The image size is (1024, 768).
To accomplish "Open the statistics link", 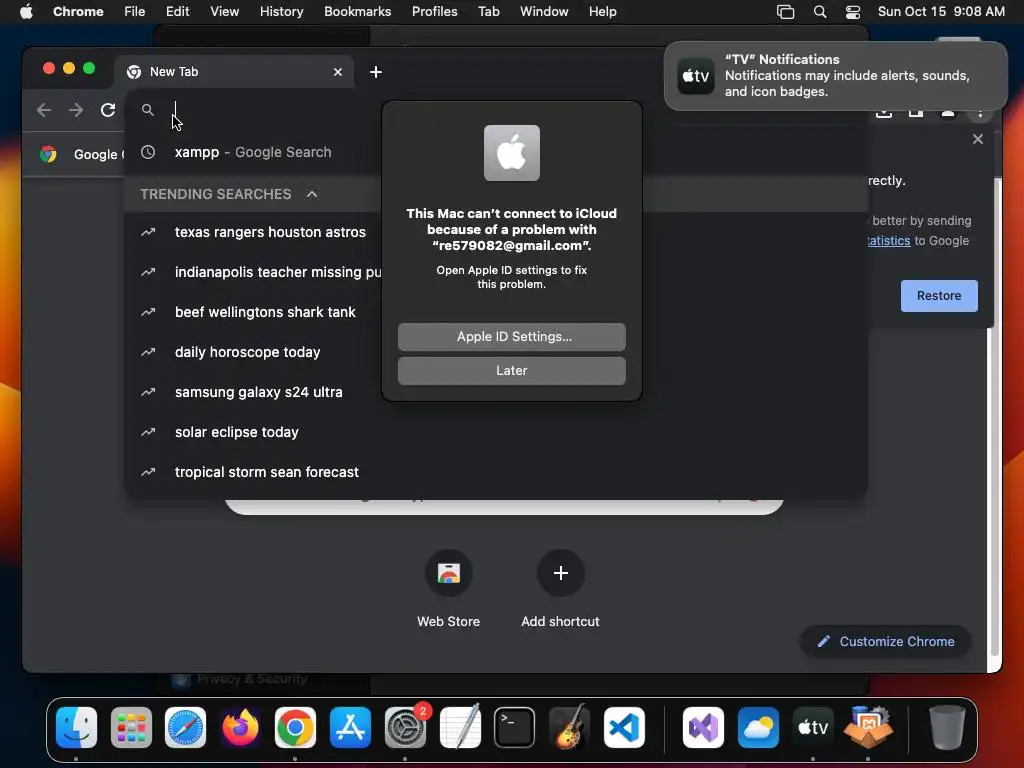I will click(x=889, y=240).
